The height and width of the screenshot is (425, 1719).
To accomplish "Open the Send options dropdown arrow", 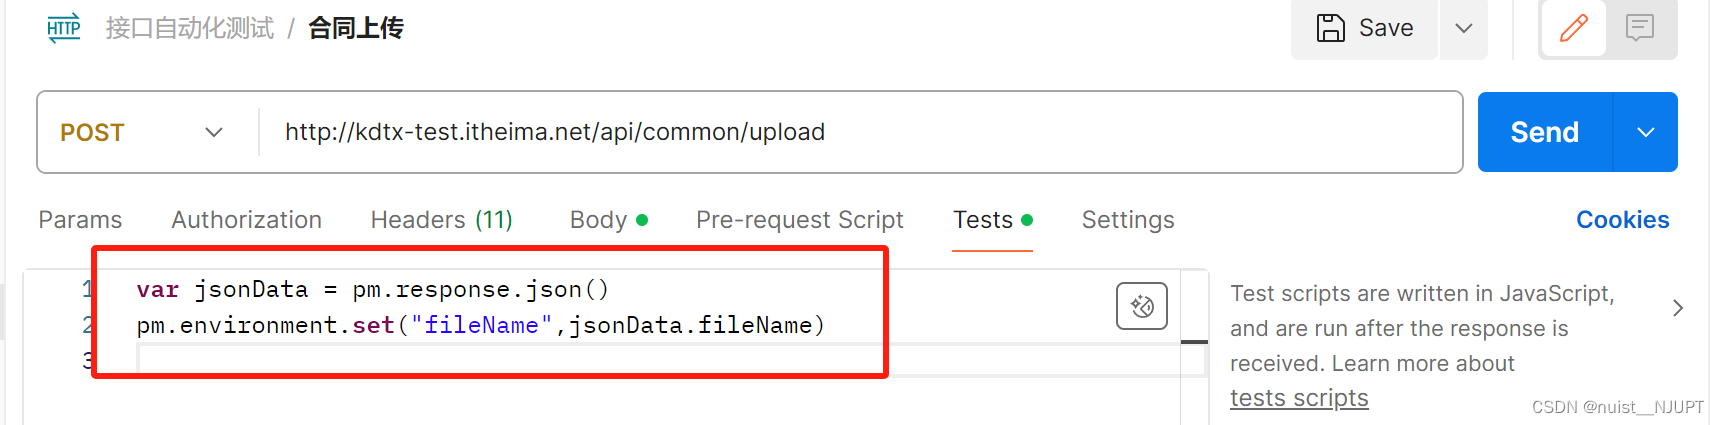I will (x=1646, y=132).
